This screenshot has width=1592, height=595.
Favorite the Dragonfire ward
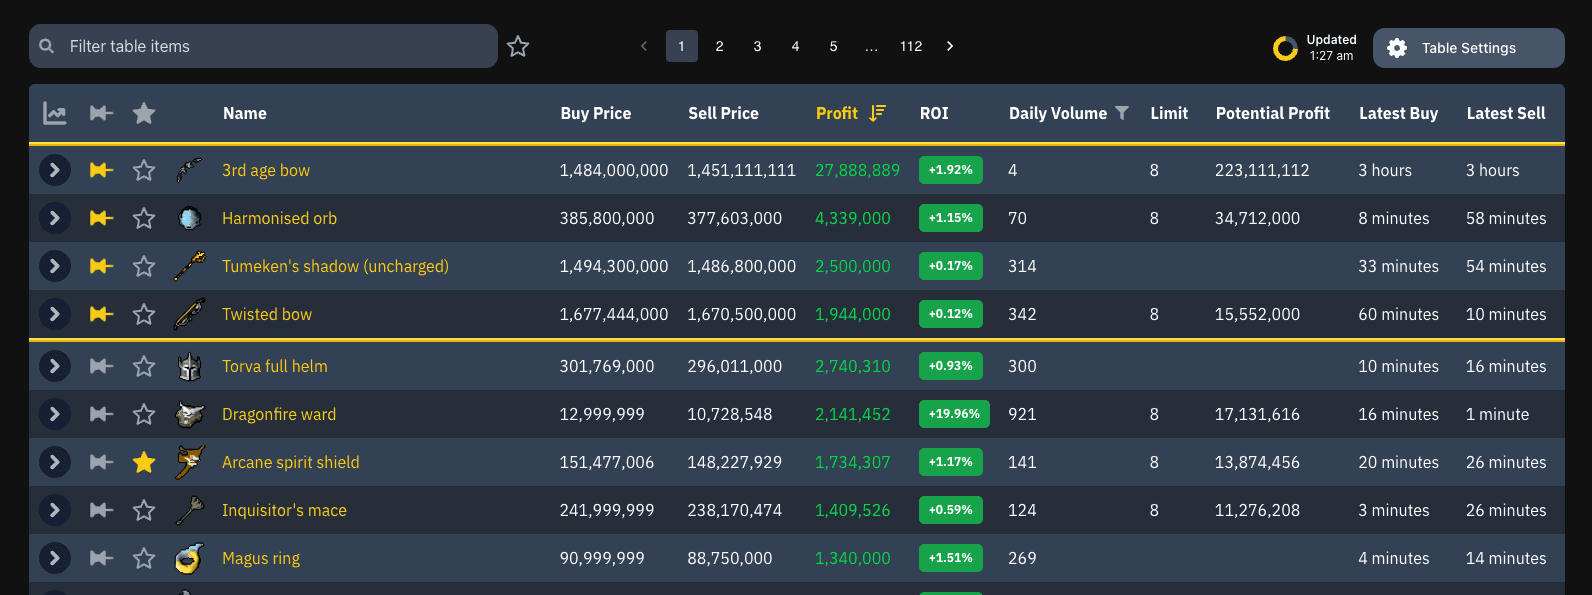(144, 414)
